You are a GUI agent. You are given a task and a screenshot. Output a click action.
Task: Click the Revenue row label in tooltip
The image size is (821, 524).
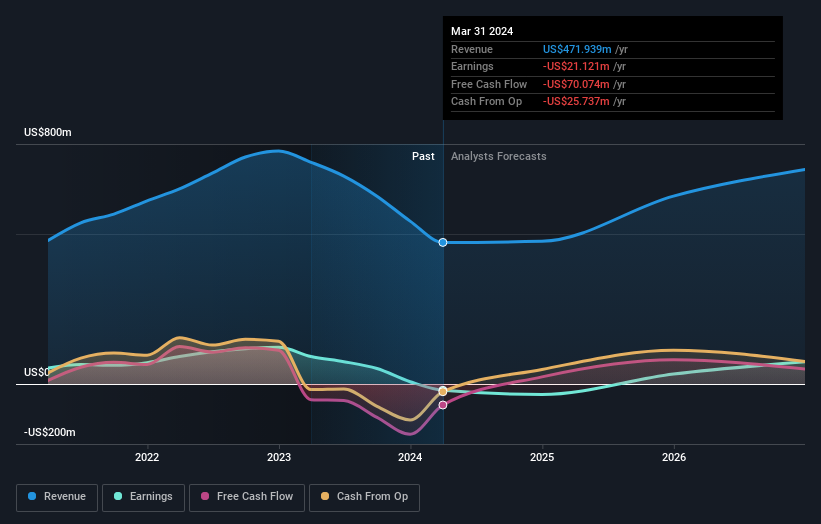472,49
